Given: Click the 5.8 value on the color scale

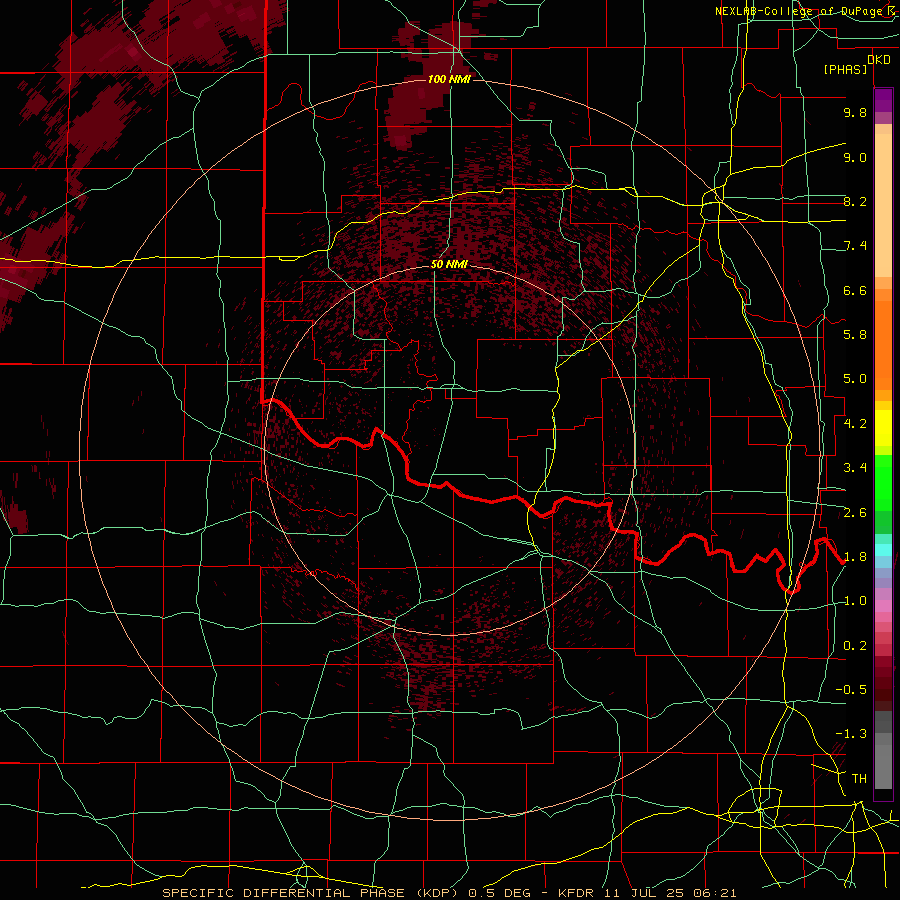Looking at the screenshot, I should click(855, 335).
